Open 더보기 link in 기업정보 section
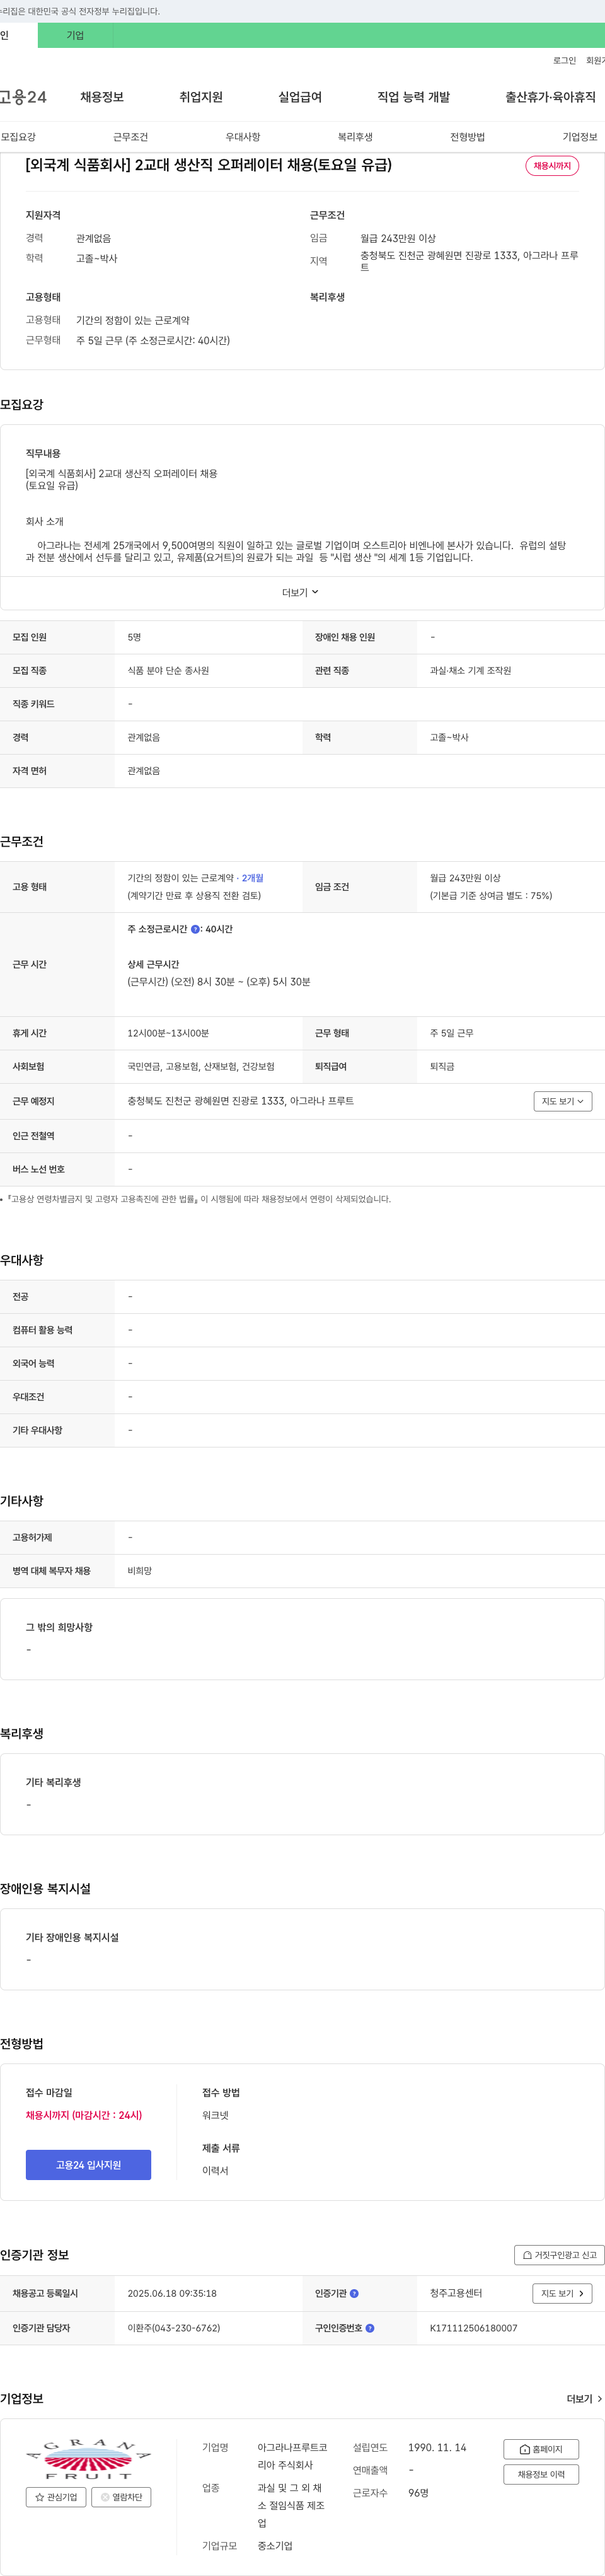This screenshot has height=2576, width=605. click(584, 2399)
